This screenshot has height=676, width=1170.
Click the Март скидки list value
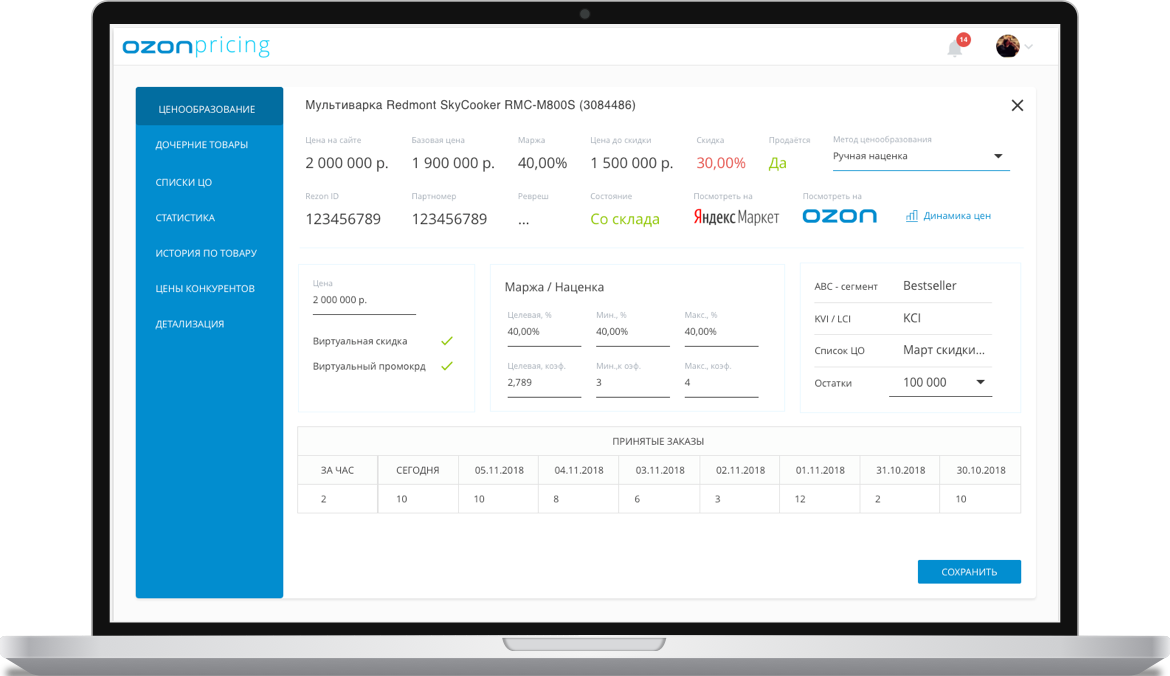pos(944,350)
